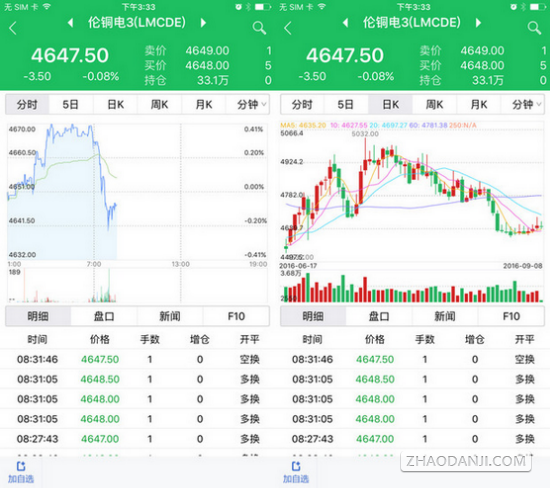Tap the daily candlestick chart on right screen
Image resolution: width=550 pixels, height=488 pixels.
click(412, 195)
